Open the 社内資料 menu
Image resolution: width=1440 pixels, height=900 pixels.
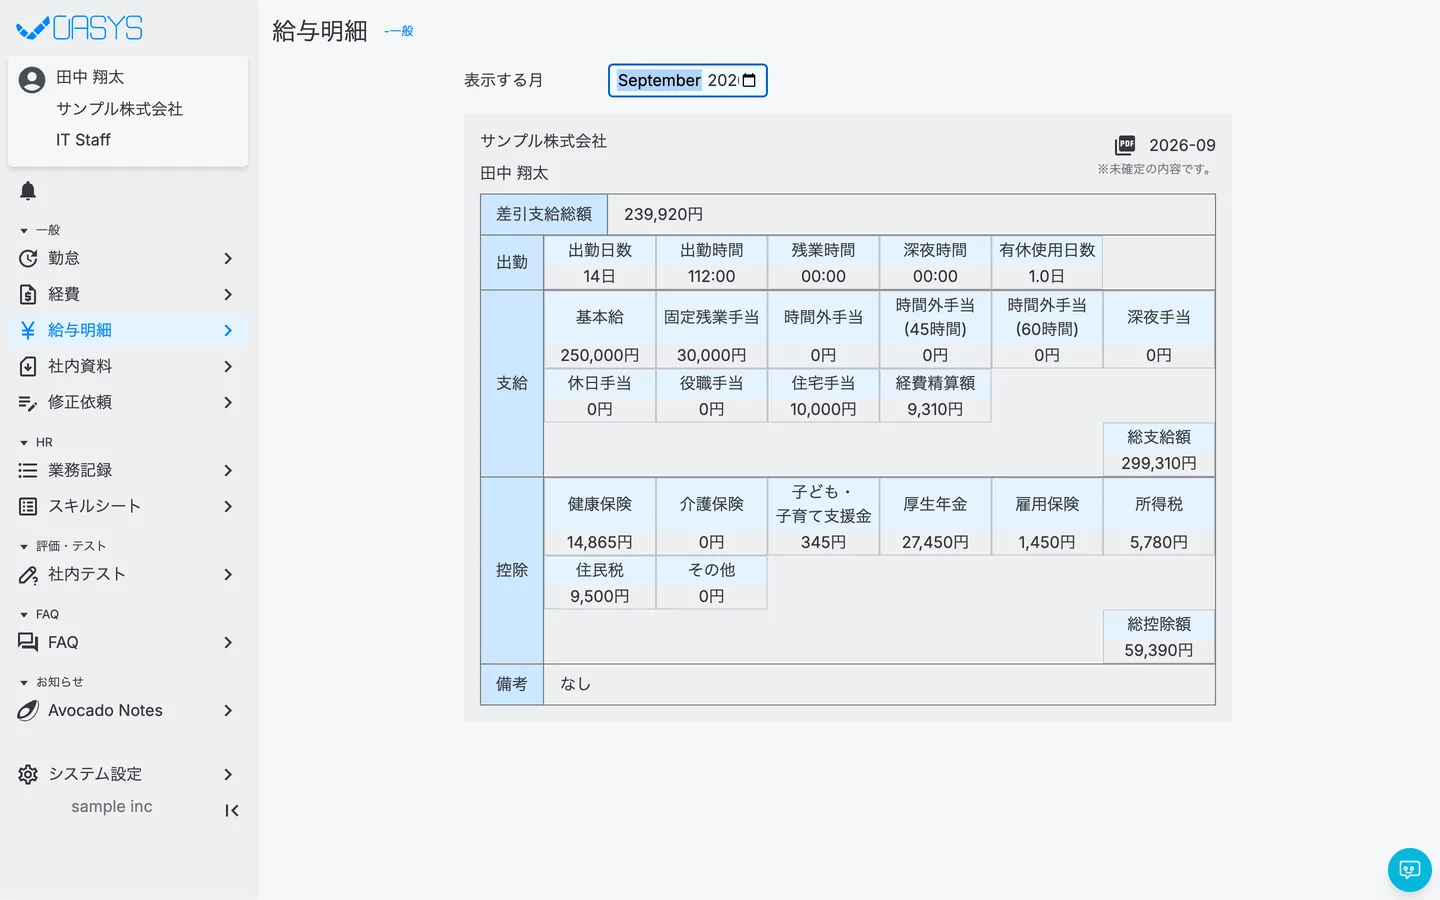(128, 366)
